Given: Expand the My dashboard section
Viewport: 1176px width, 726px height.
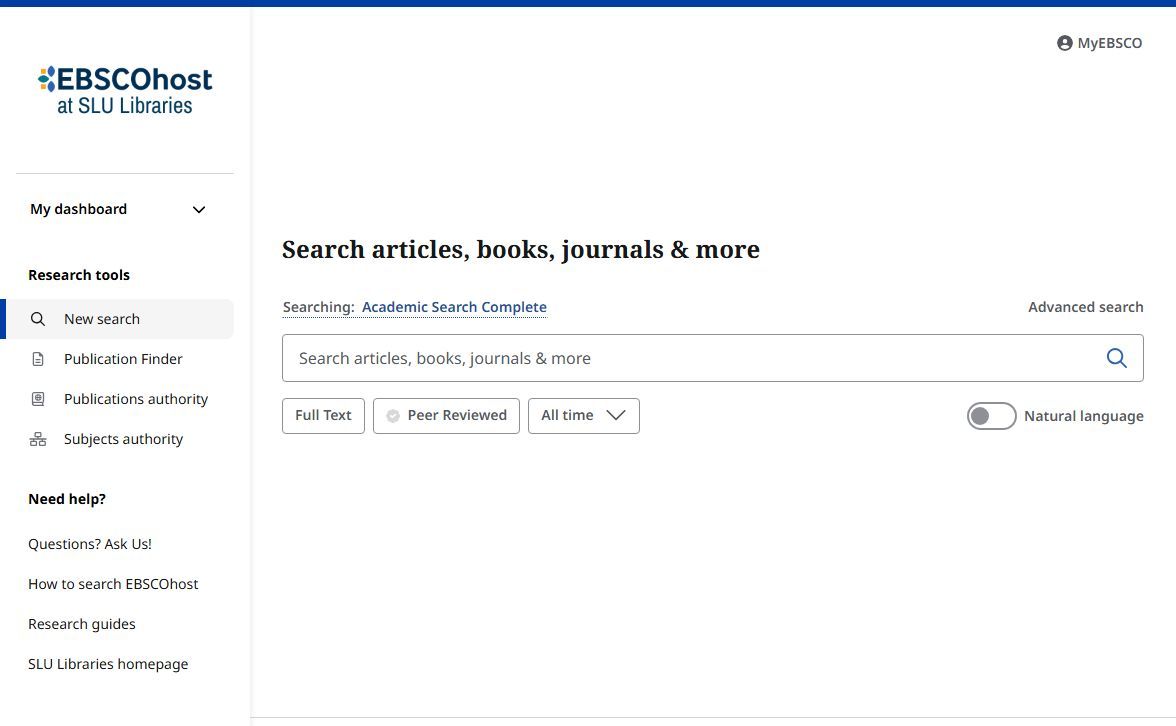Looking at the screenshot, I should [118, 209].
